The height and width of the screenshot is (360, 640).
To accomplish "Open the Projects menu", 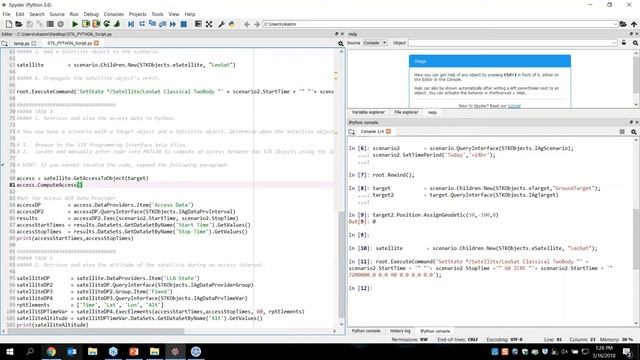I will pyautogui.click(x=138, y=14).
